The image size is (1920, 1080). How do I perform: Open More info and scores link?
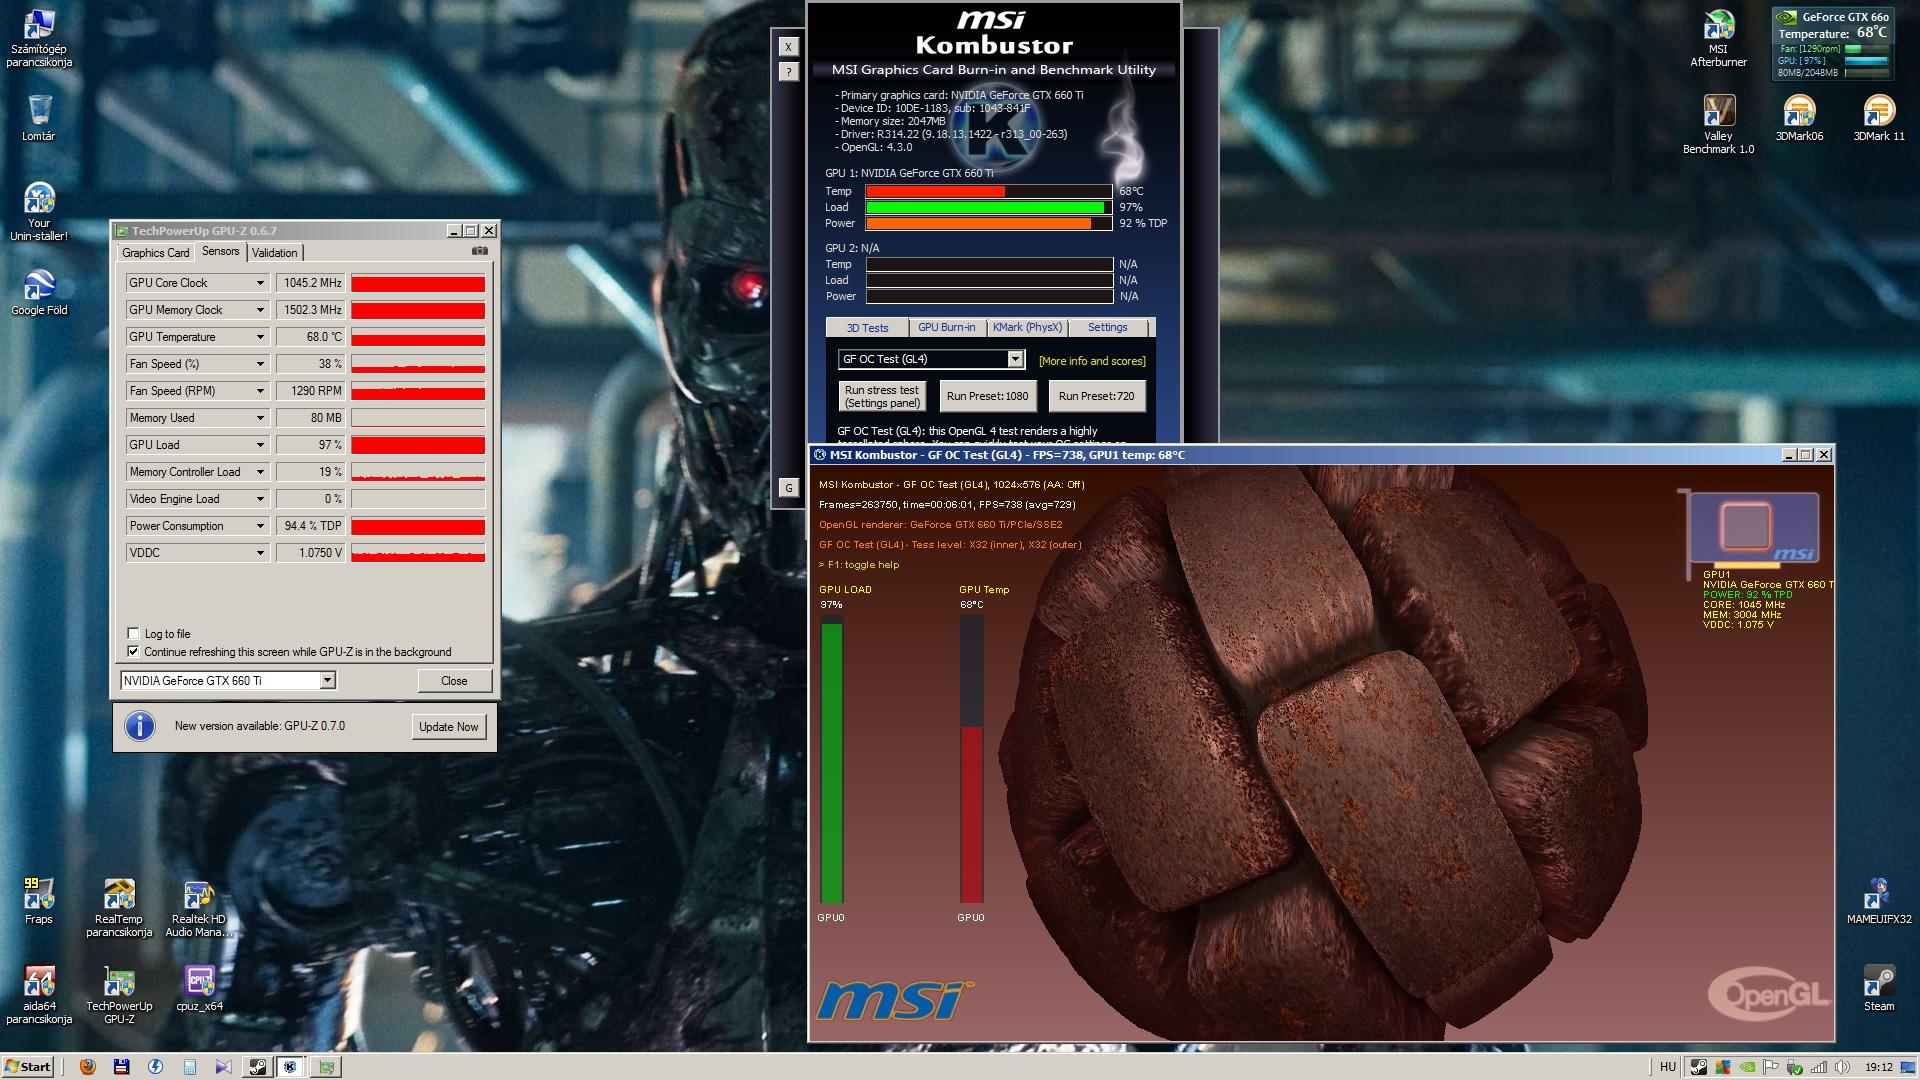tap(1092, 361)
